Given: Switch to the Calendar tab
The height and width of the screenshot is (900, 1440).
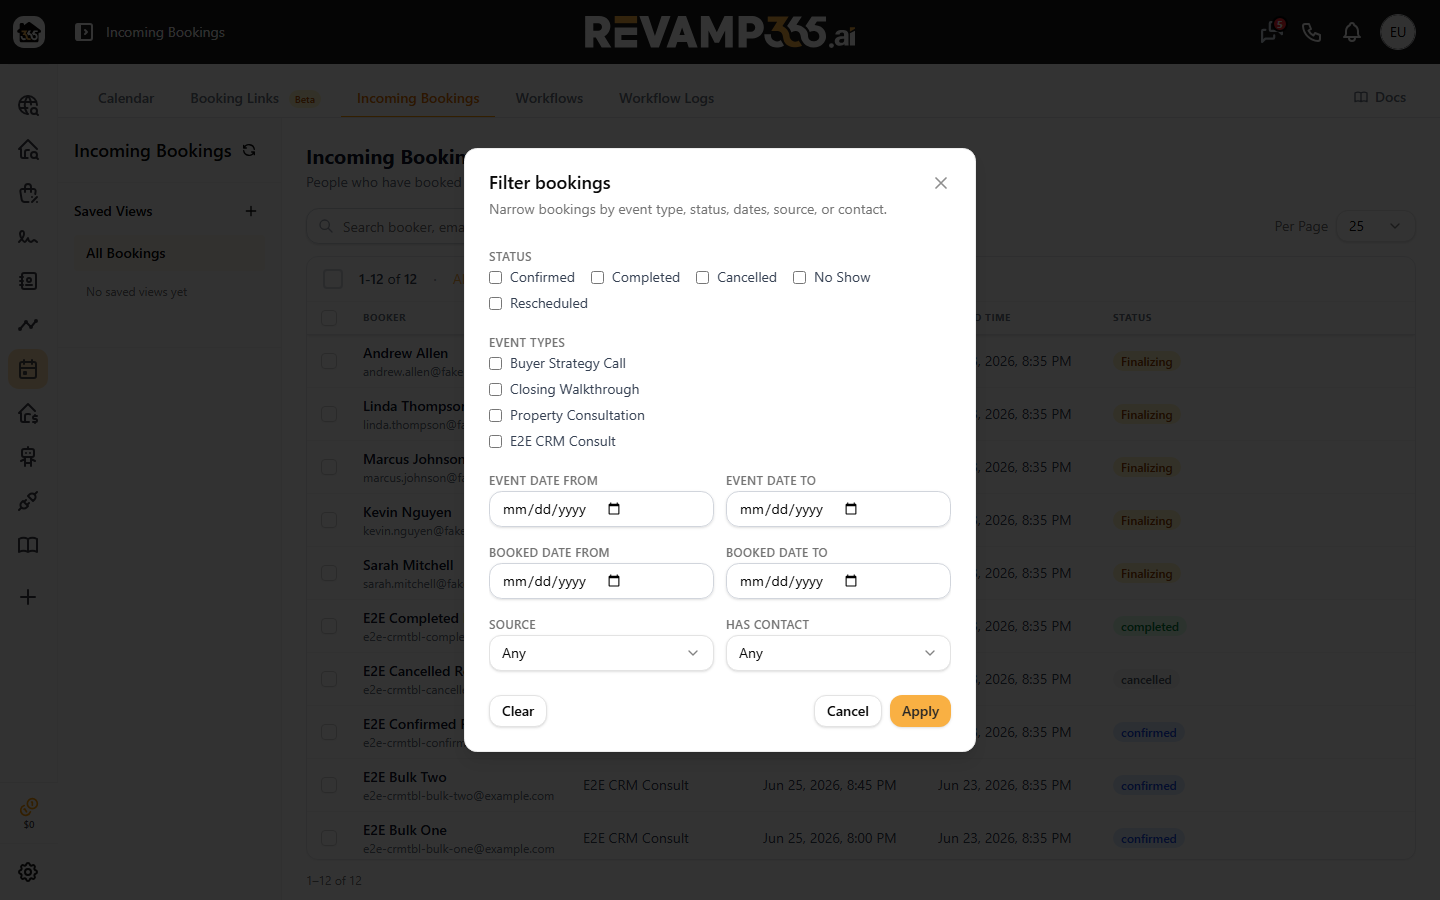Looking at the screenshot, I should click(x=126, y=98).
